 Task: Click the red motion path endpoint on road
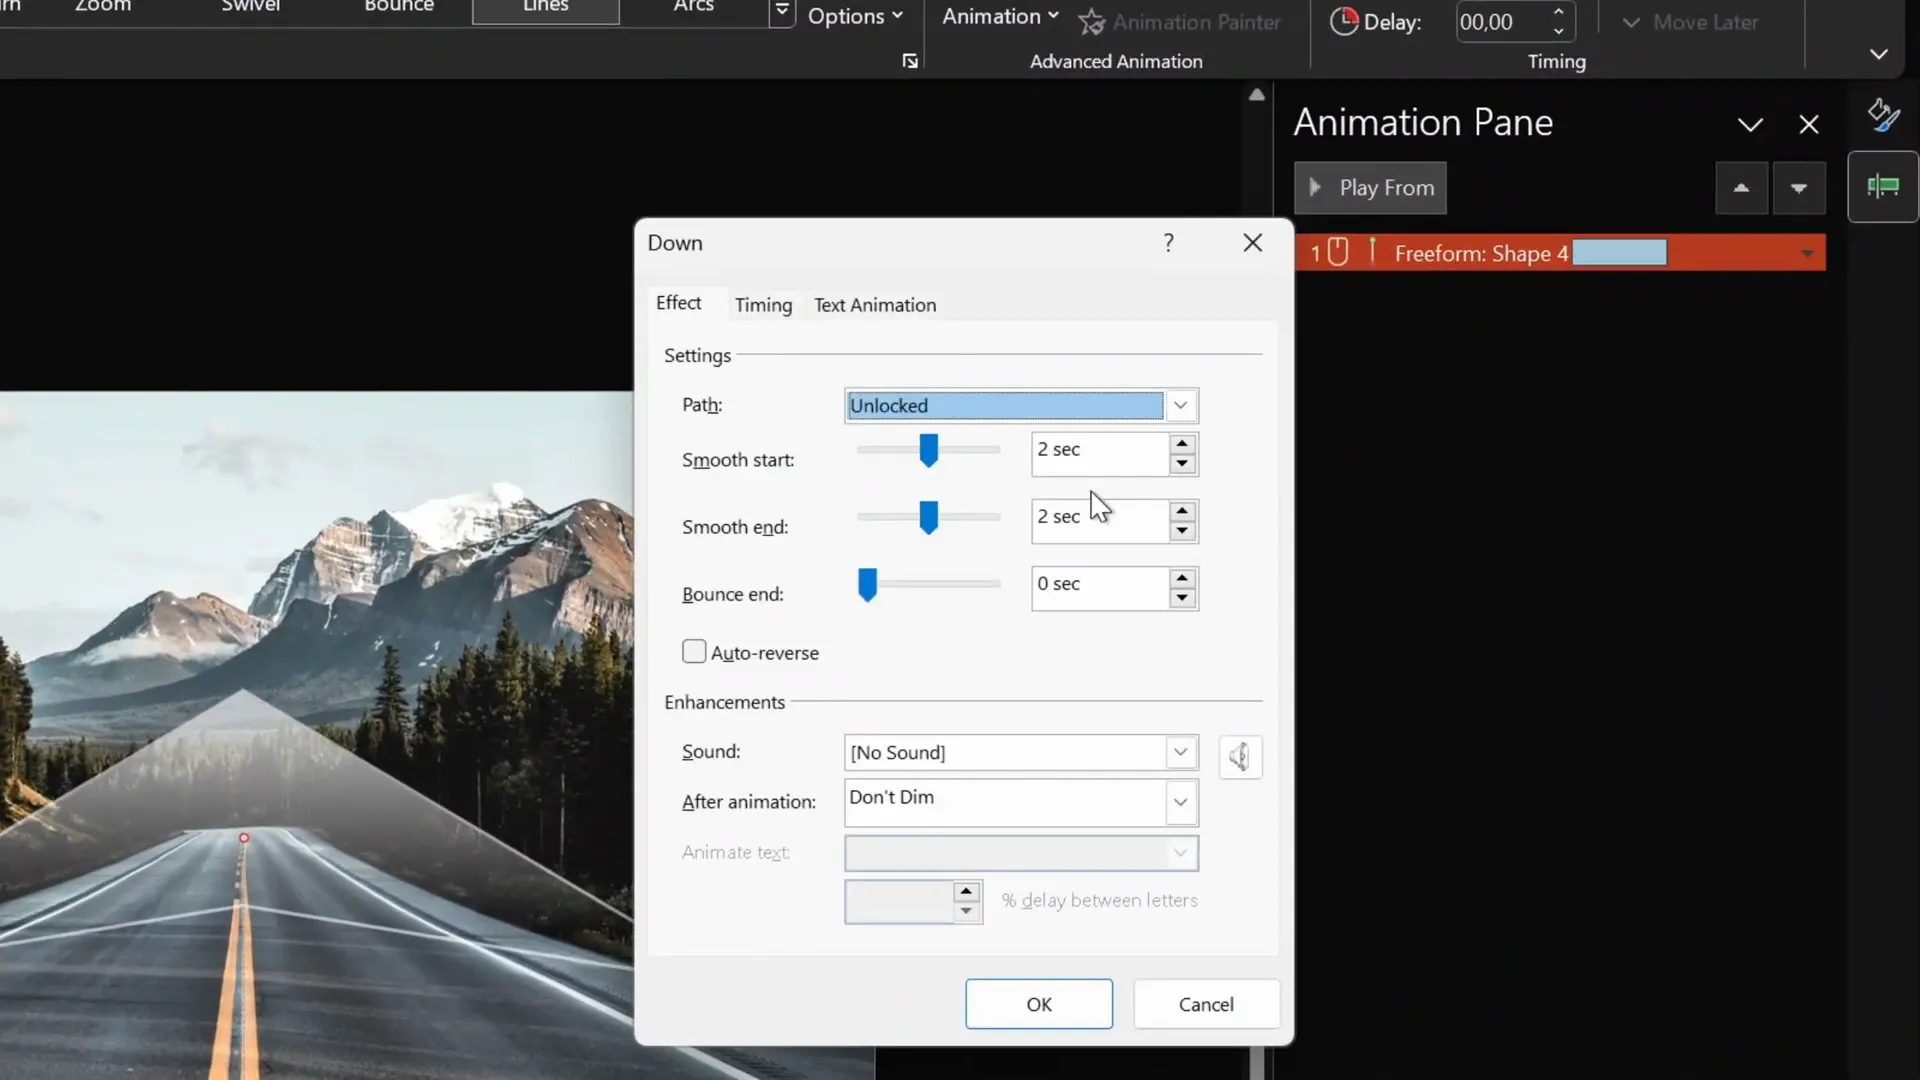pyautogui.click(x=243, y=838)
